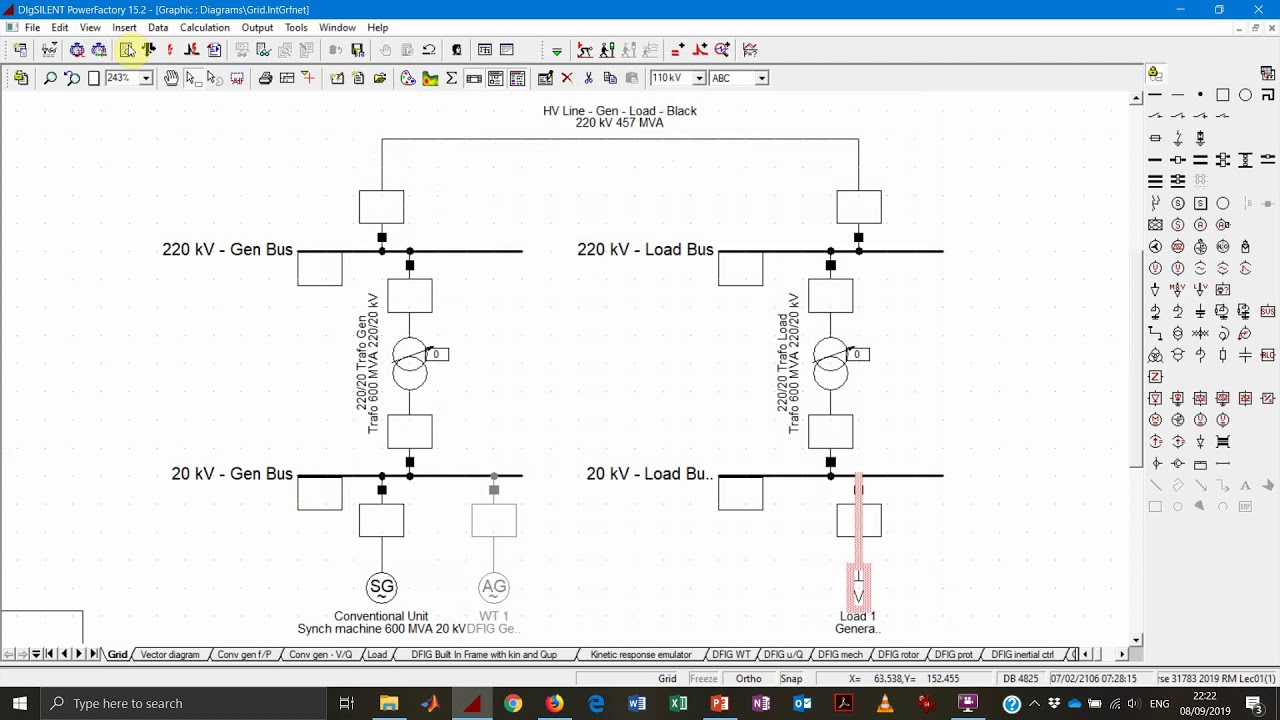
Task: Switch to the DFIG mech tab
Action: click(x=840, y=655)
